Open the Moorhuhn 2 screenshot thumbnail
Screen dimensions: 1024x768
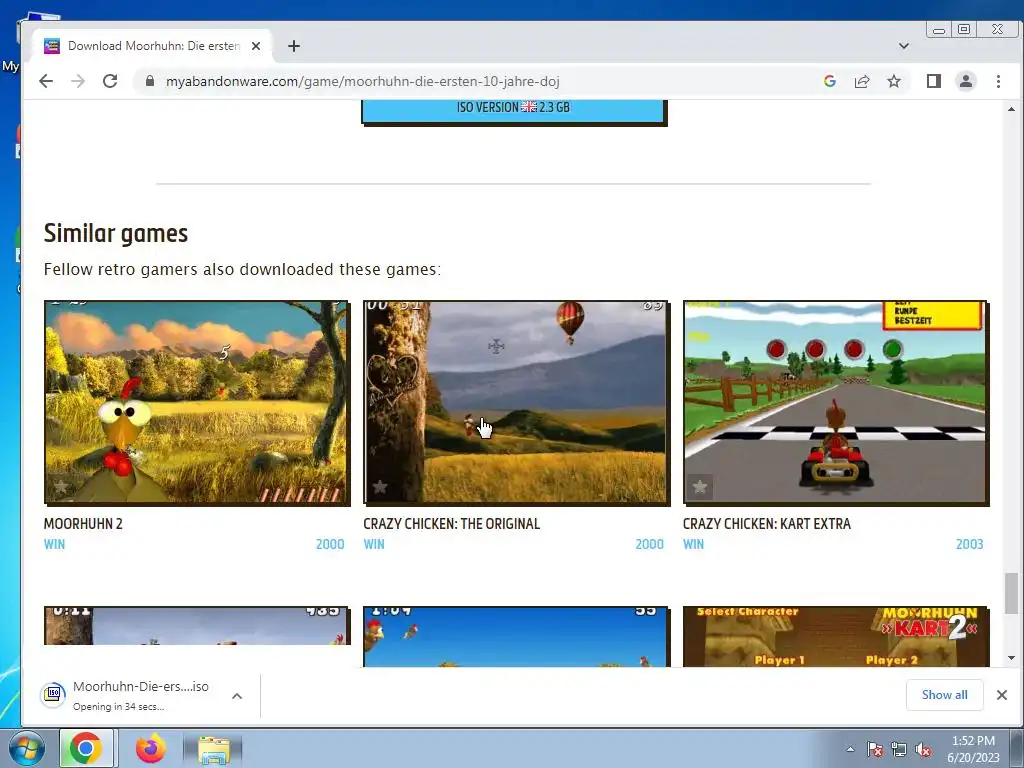click(197, 402)
